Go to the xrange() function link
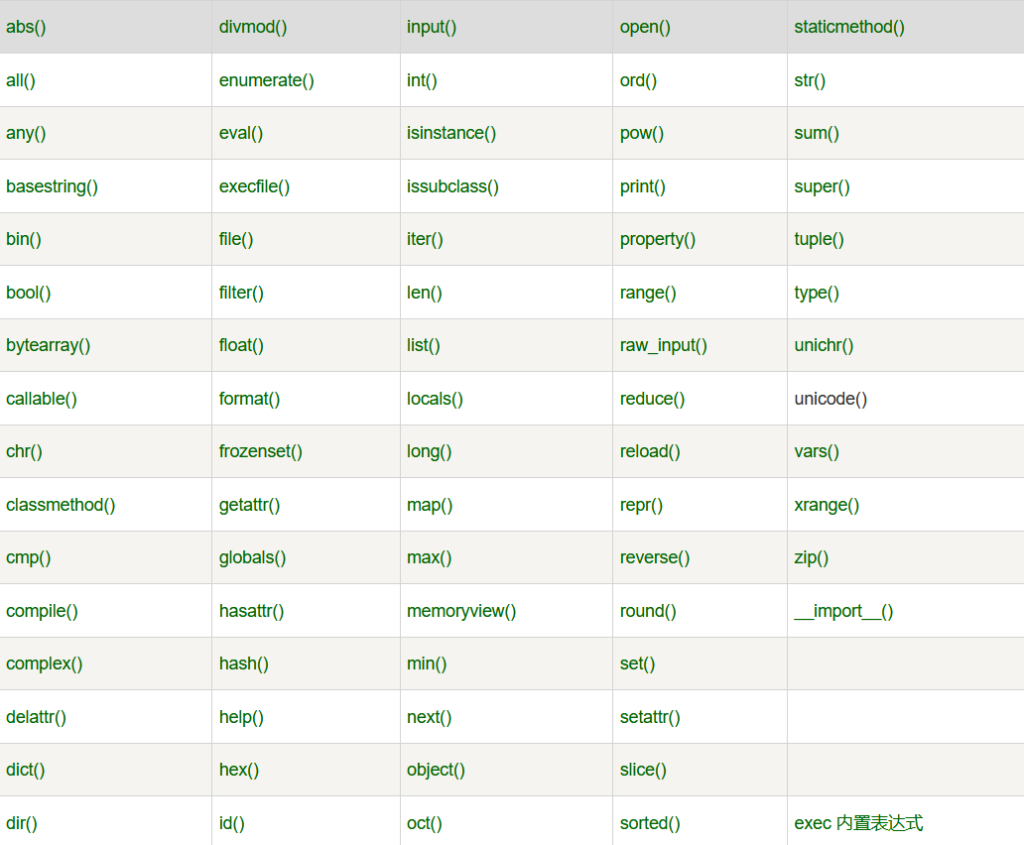1024x845 pixels. click(826, 504)
